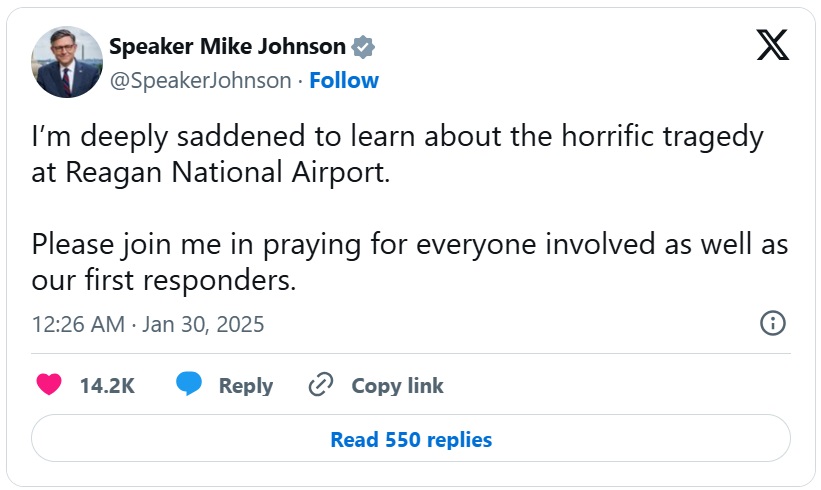
Task: Open Speaker Mike Johnson's profile photo
Action: click(x=67, y=62)
